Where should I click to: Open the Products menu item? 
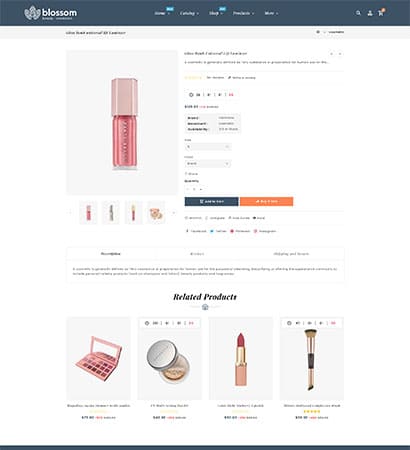click(243, 13)
